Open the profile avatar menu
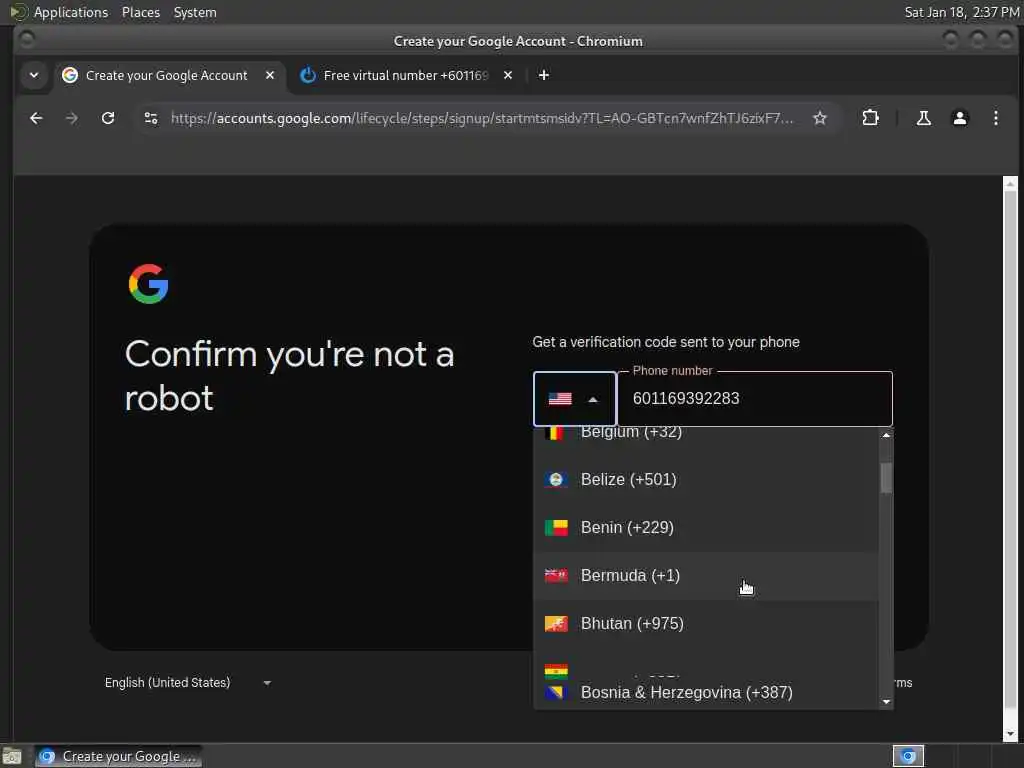Image resolution: width=1024 pixels, height=768 pixels. pos(959,118)
